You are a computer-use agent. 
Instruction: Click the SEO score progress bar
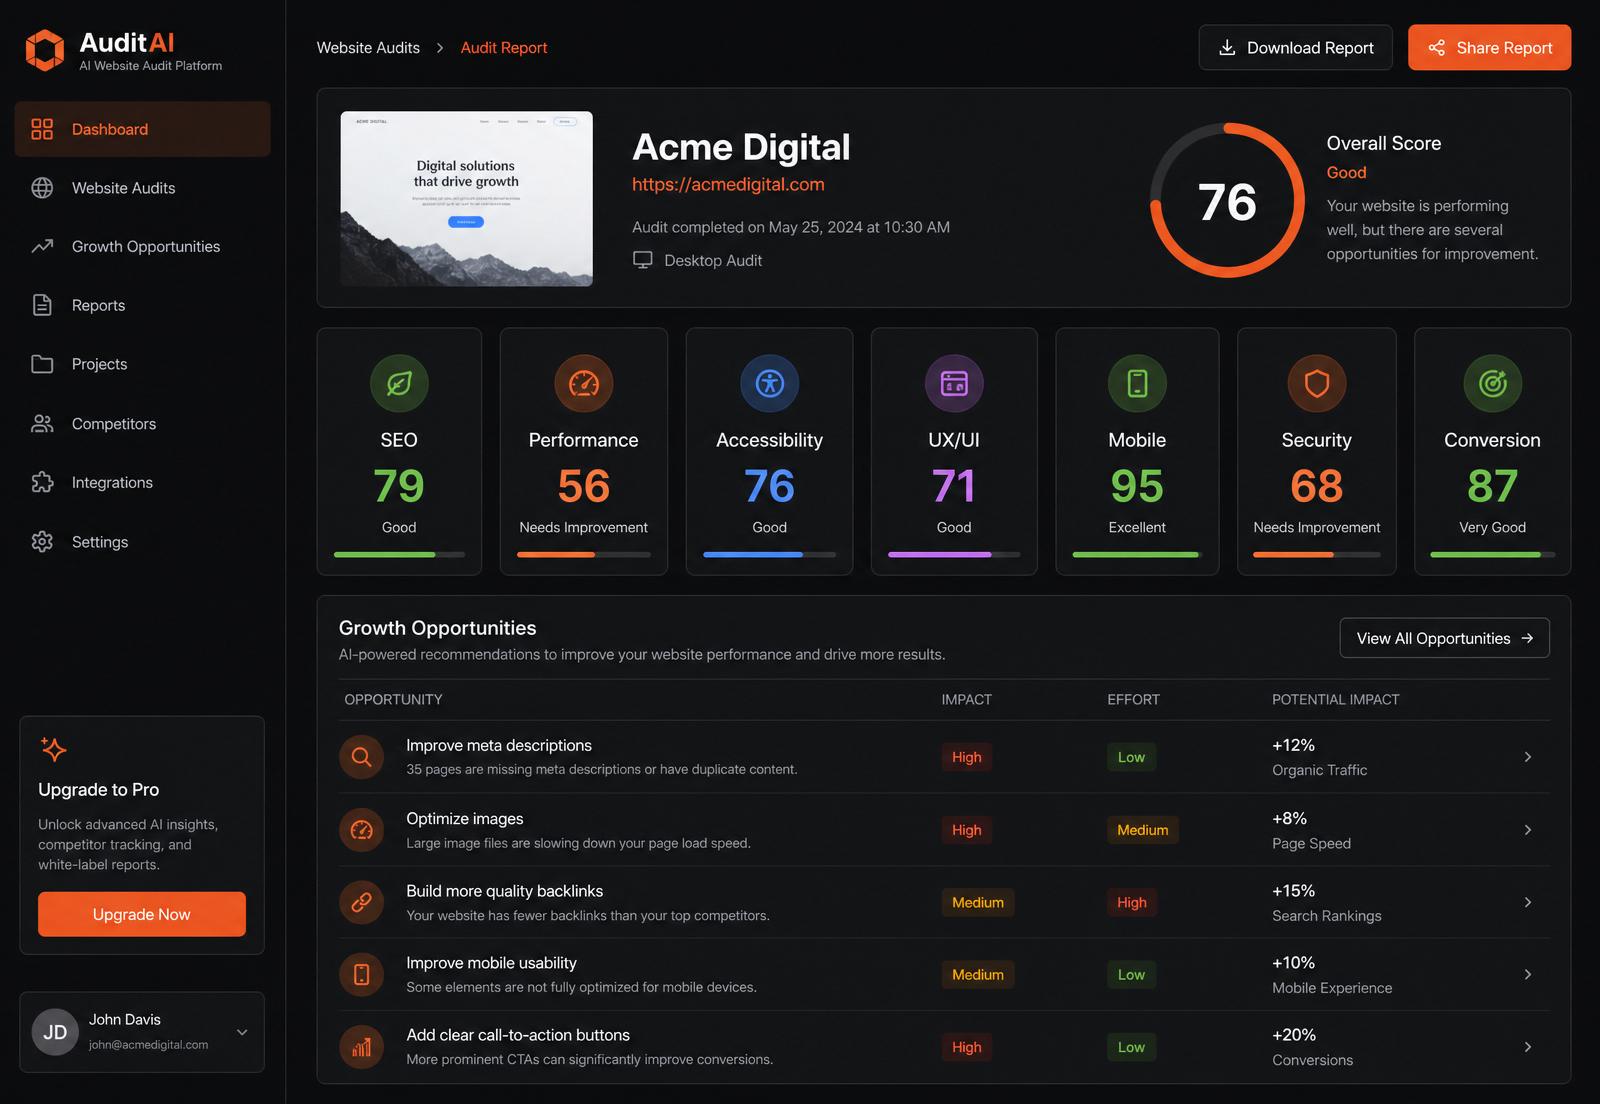click(x=399, y=554)
